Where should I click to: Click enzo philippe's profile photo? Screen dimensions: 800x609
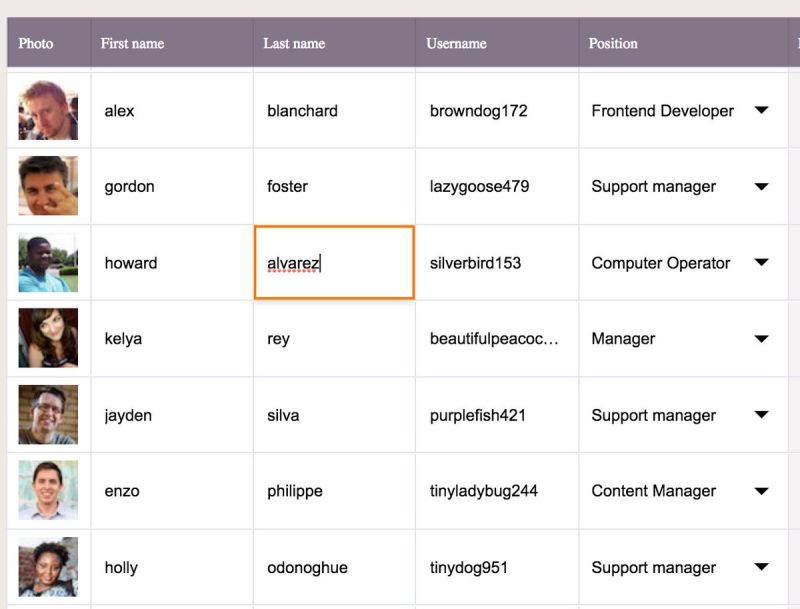point(47,491)
